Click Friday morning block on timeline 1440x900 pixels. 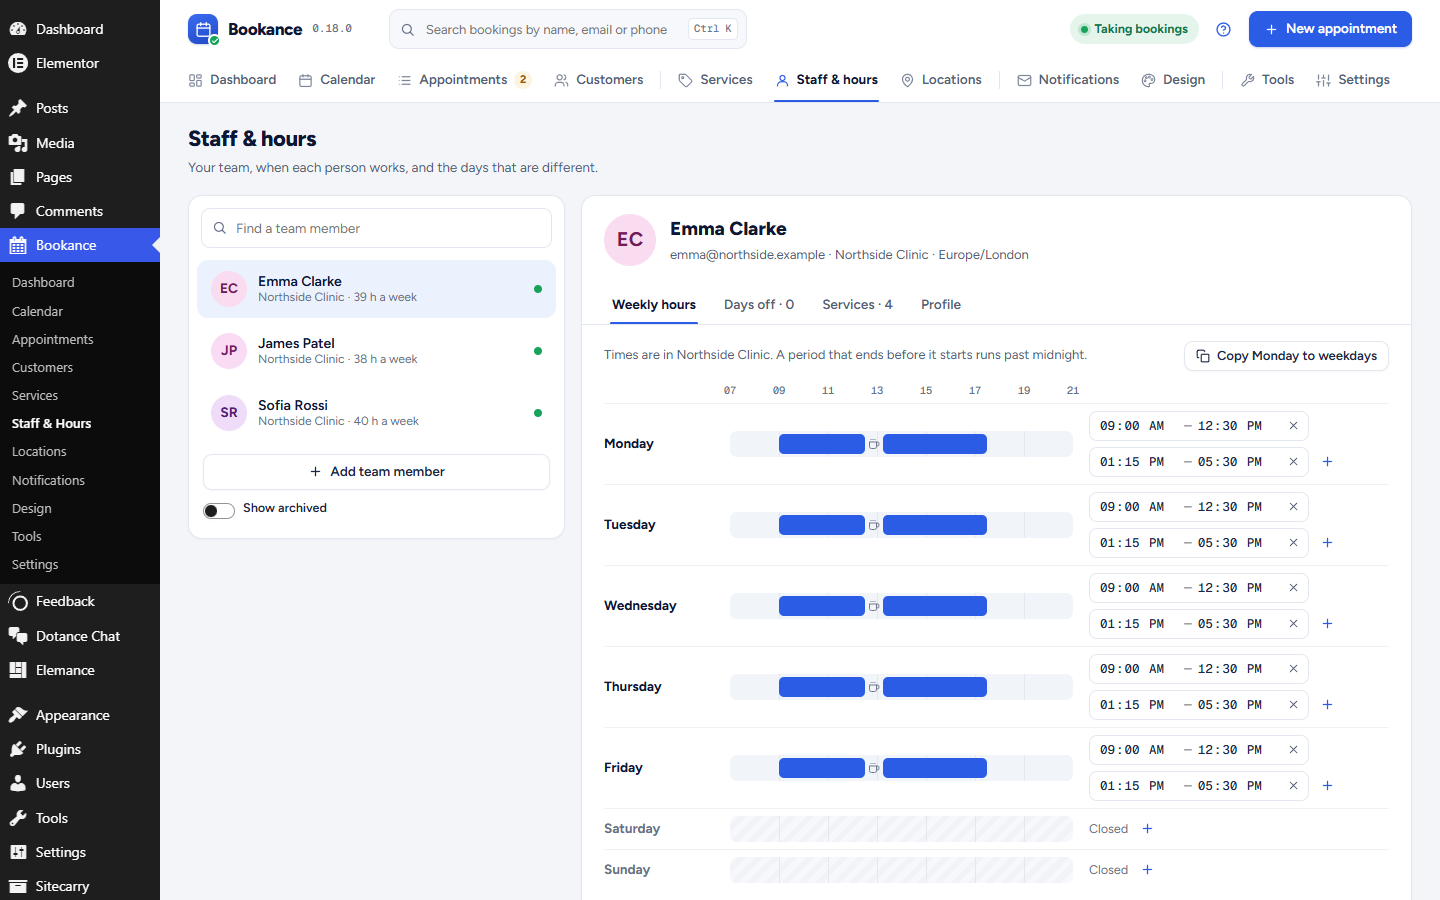(822, 768)
